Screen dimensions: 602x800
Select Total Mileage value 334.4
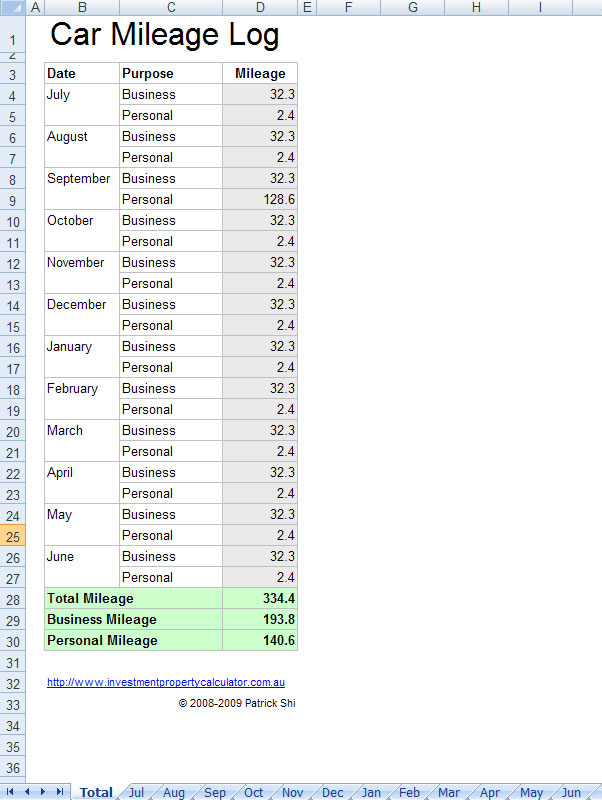[260, 598]
